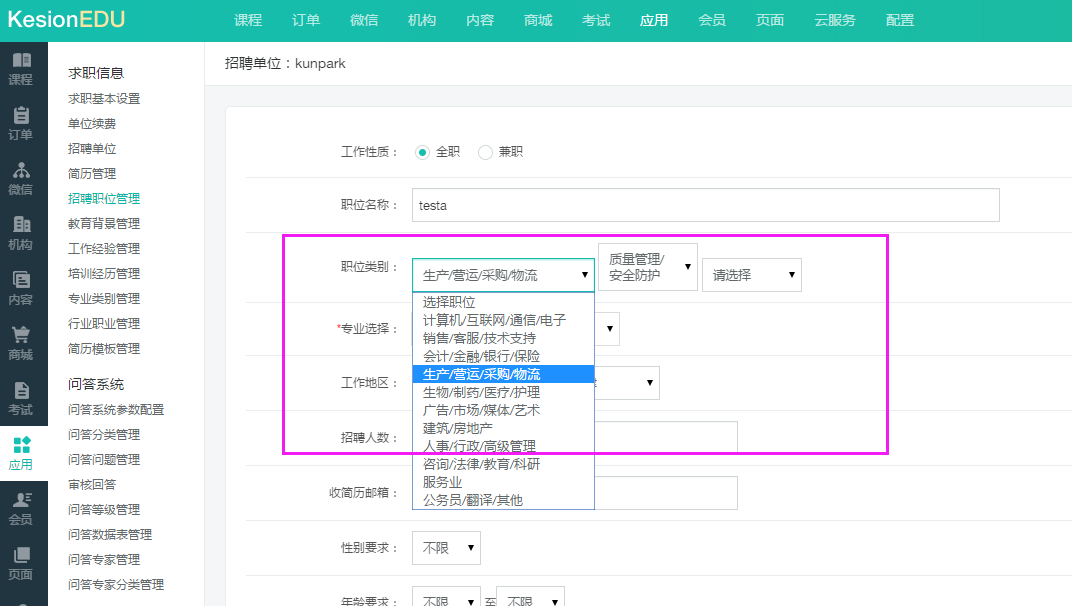Expand the 请选择 third category dropdown
Image resolution: width=1072 pixels, height=606 pixels.
click(x=751, y=275)
